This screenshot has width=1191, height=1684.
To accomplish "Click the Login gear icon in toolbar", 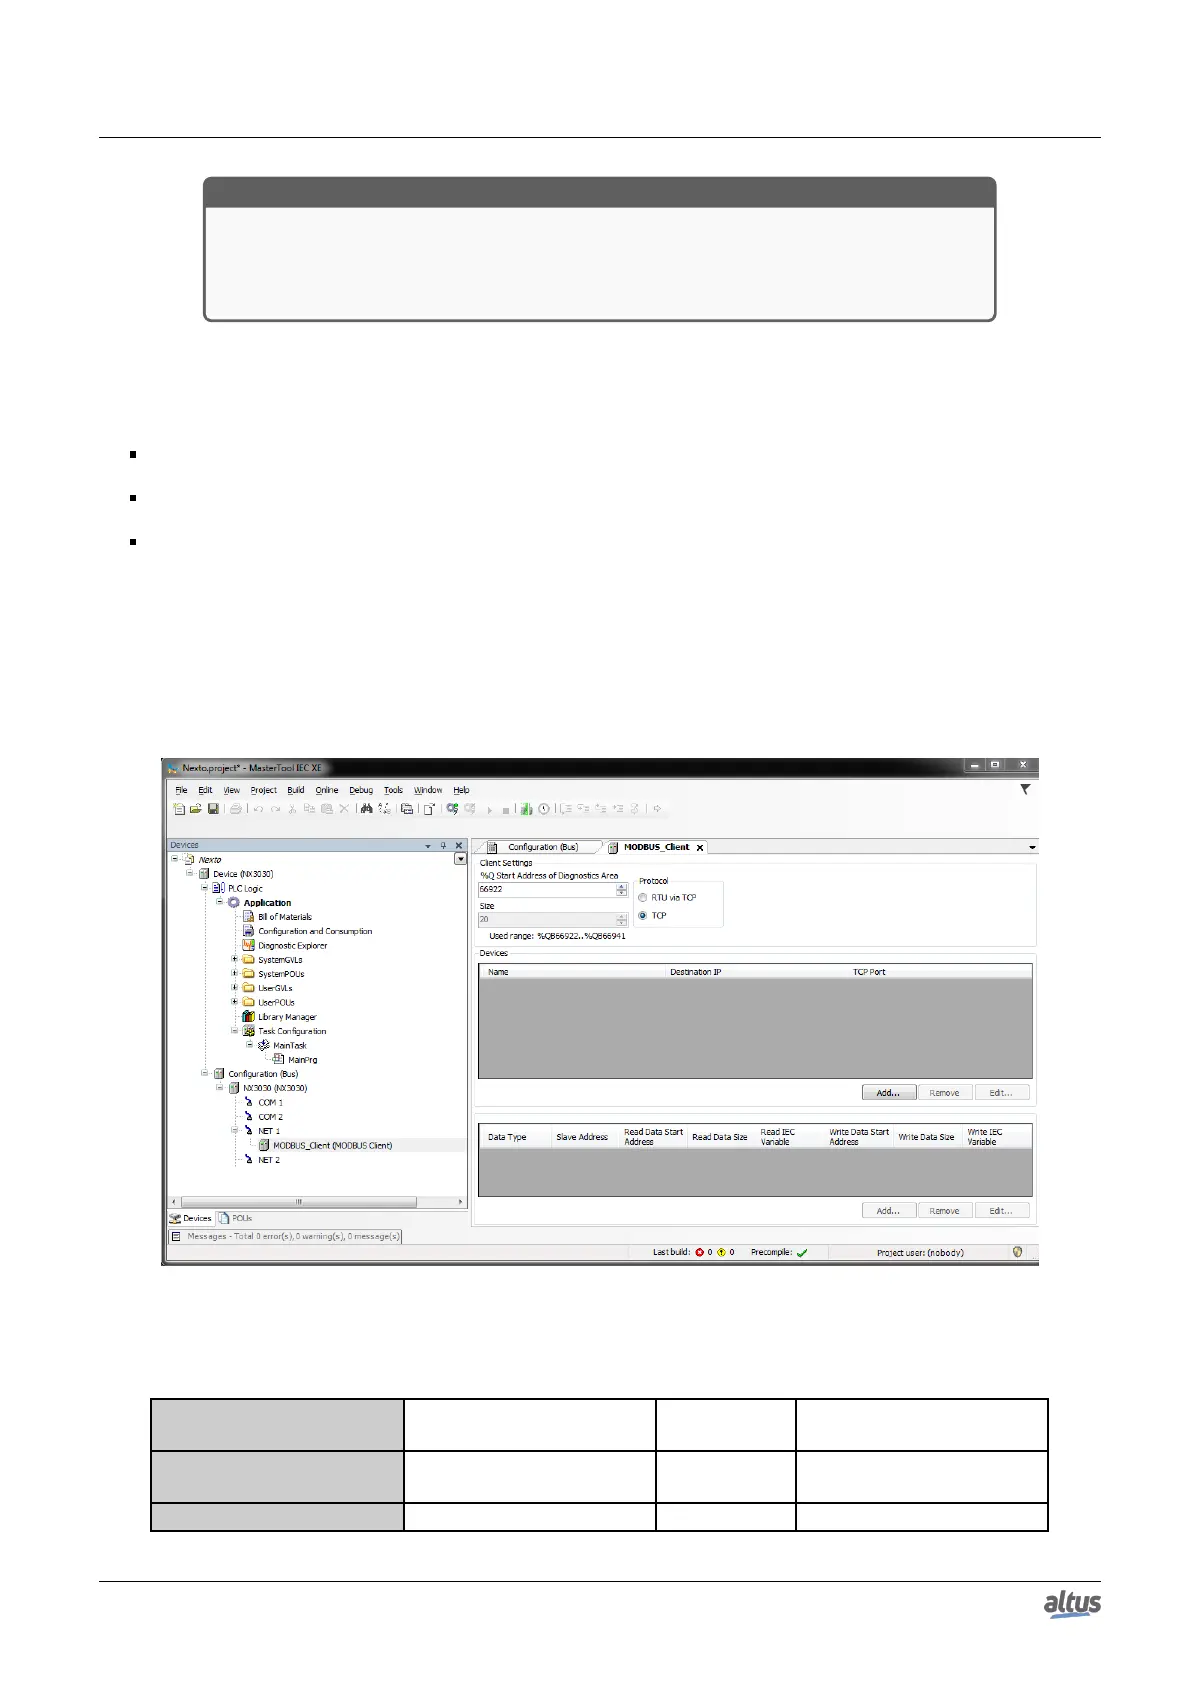I will 453,809.
